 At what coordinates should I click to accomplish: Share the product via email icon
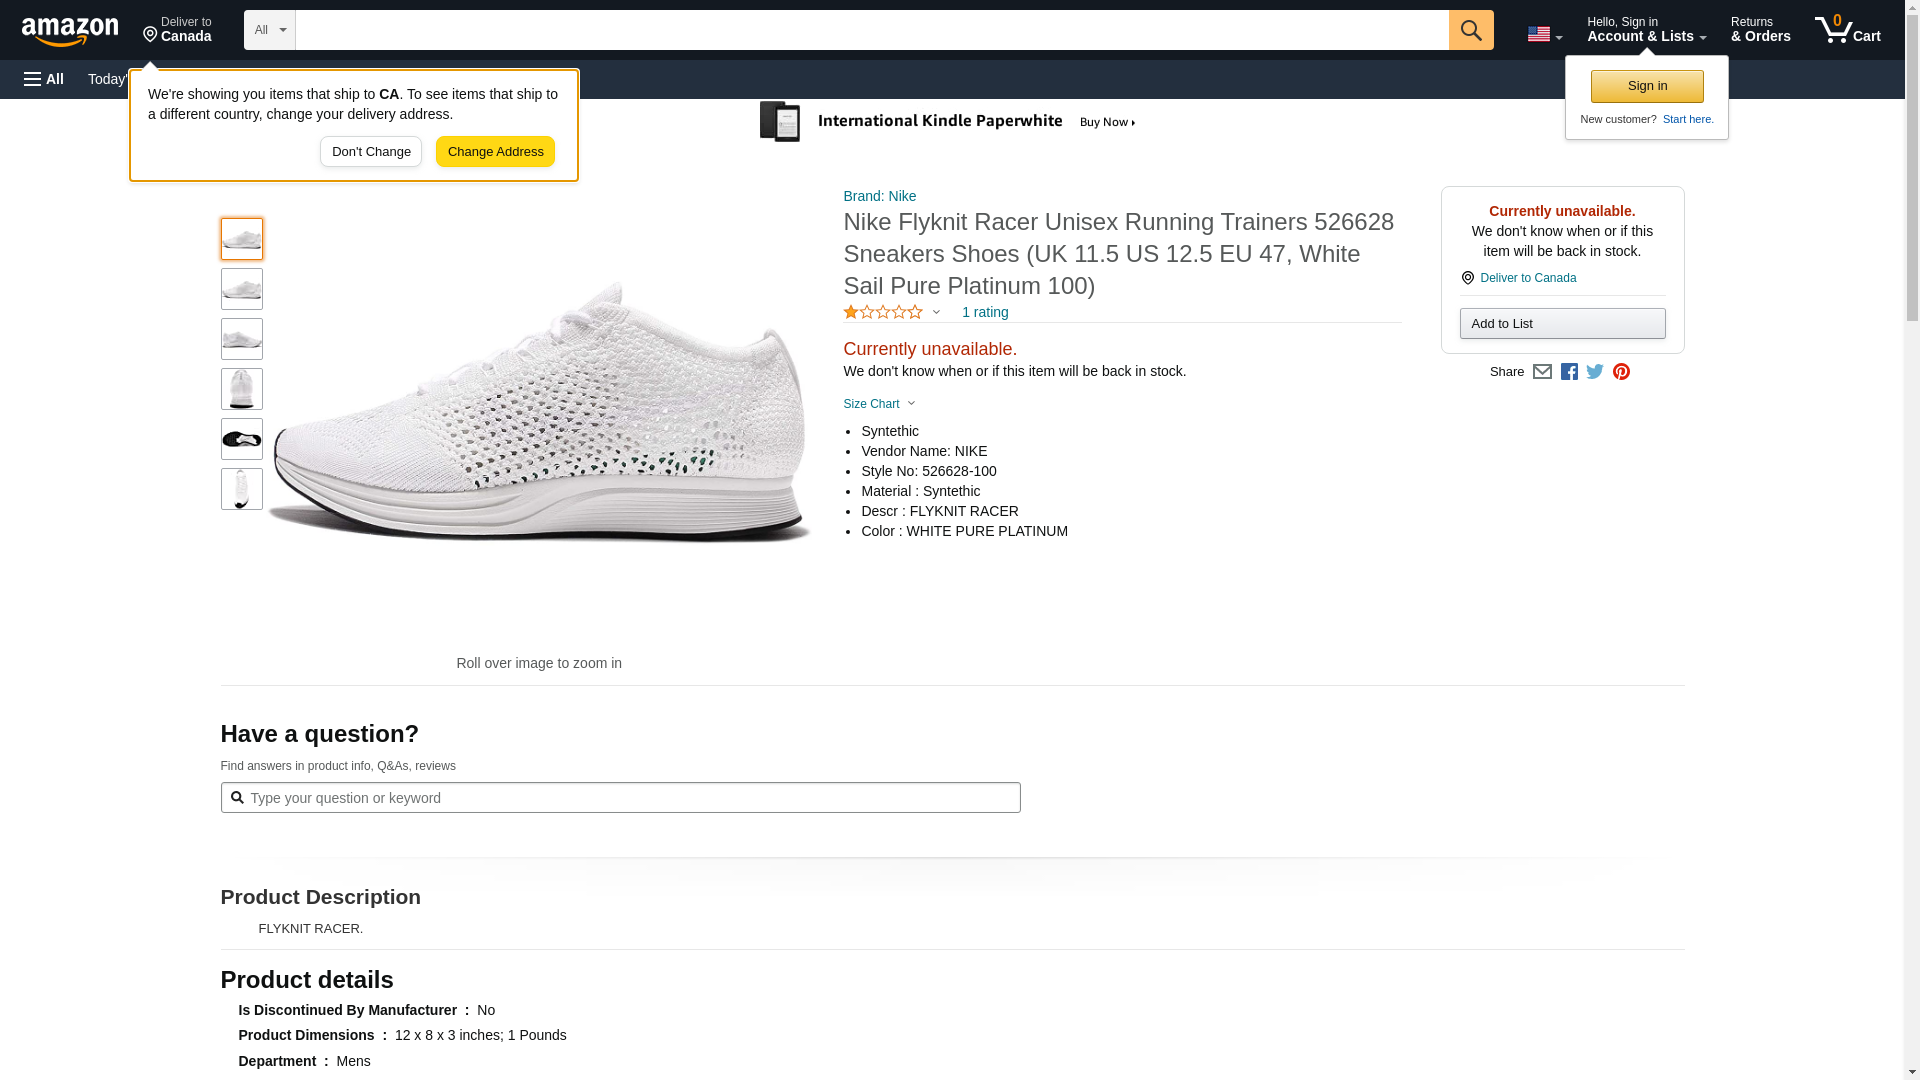1542,372
